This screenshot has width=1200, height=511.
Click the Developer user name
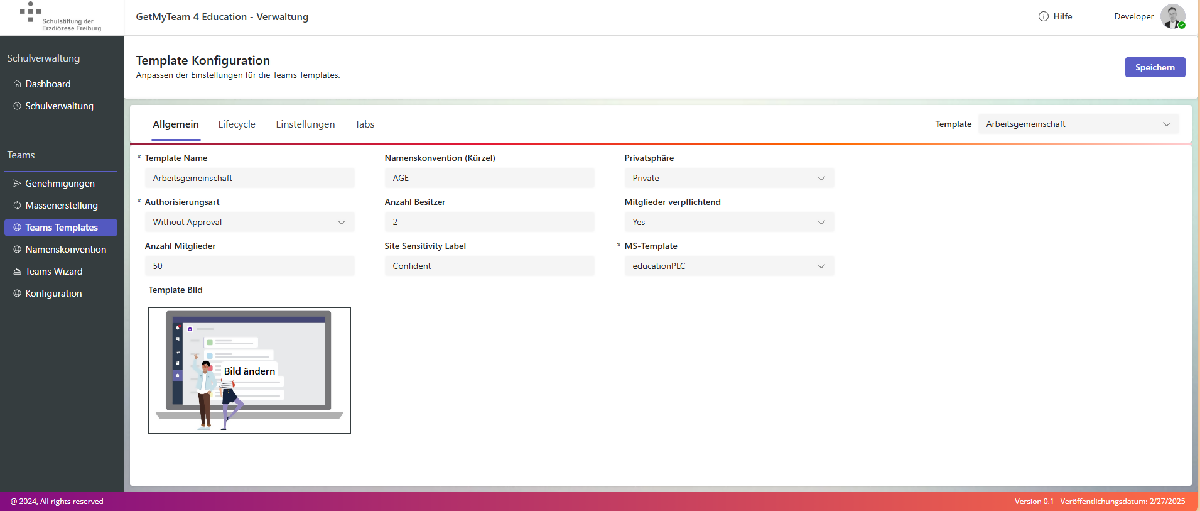pos(1134,16)
